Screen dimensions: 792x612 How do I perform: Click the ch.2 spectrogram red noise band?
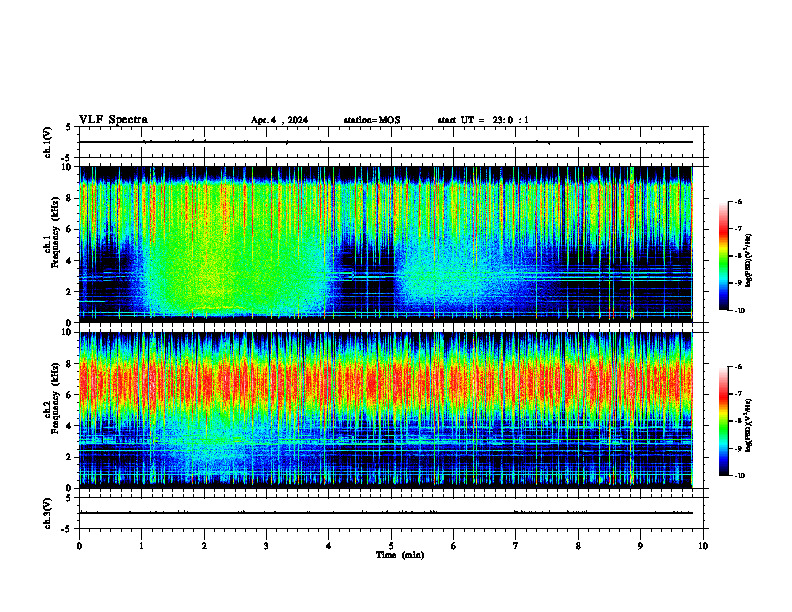[x=385, y=384]
